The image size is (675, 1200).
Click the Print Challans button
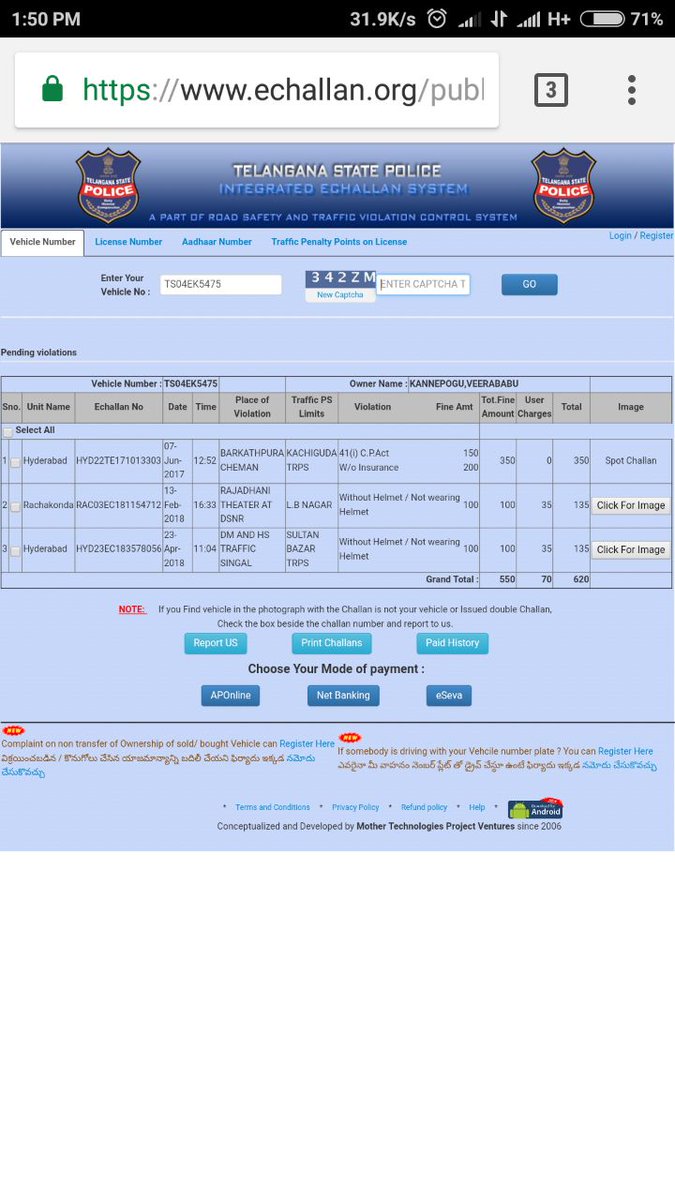pos(331,643)
